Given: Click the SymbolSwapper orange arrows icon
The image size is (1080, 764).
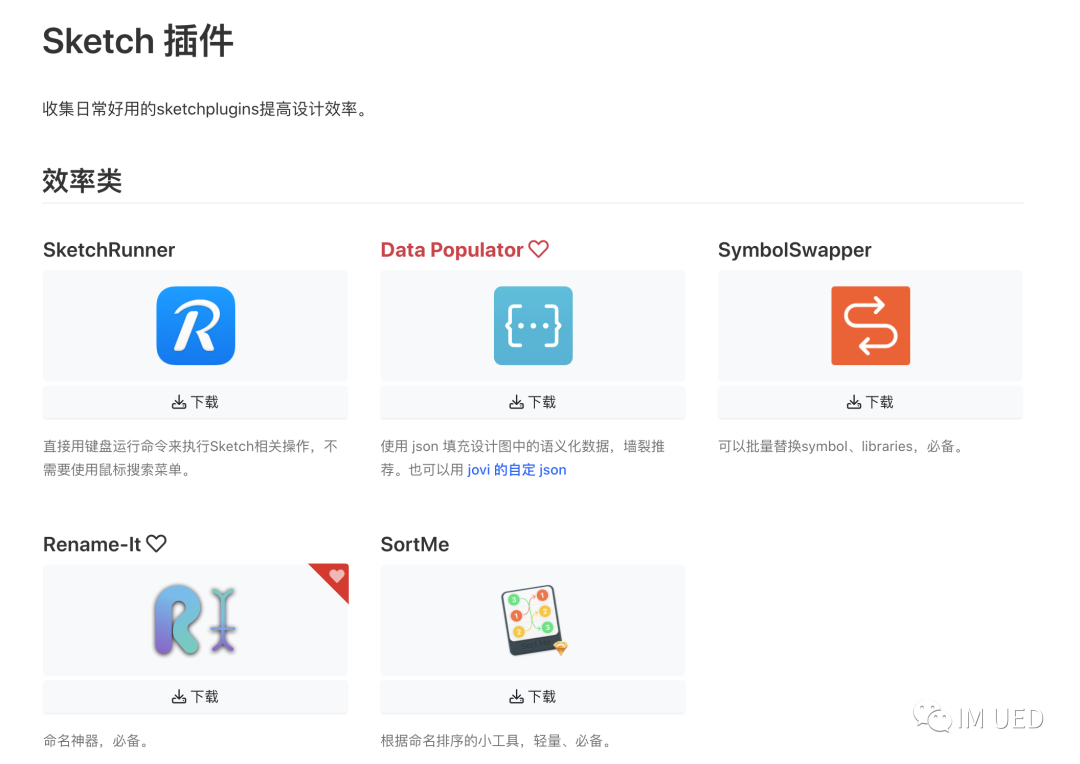Looking at the screenshot, I should coord(870,326).
